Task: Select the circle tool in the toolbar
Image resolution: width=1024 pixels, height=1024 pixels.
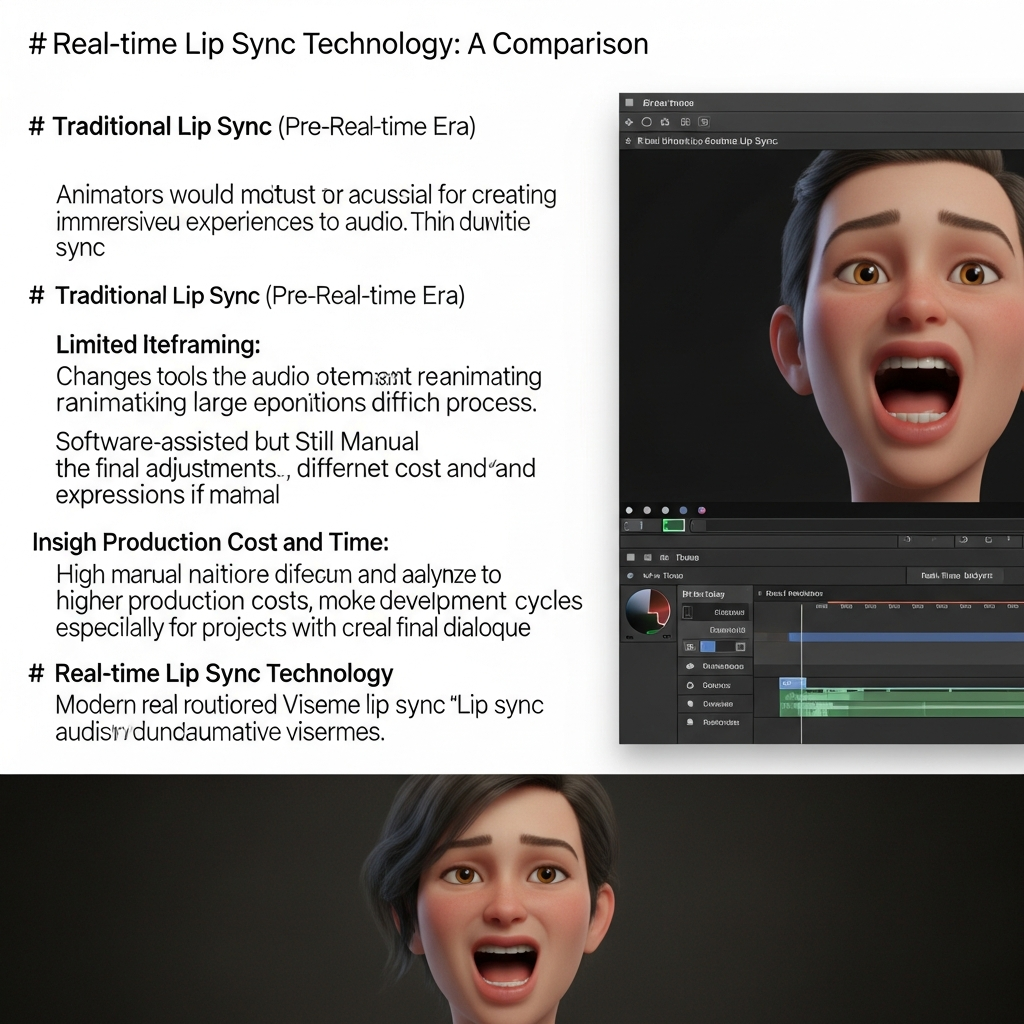Action: [x=647, y=122]
